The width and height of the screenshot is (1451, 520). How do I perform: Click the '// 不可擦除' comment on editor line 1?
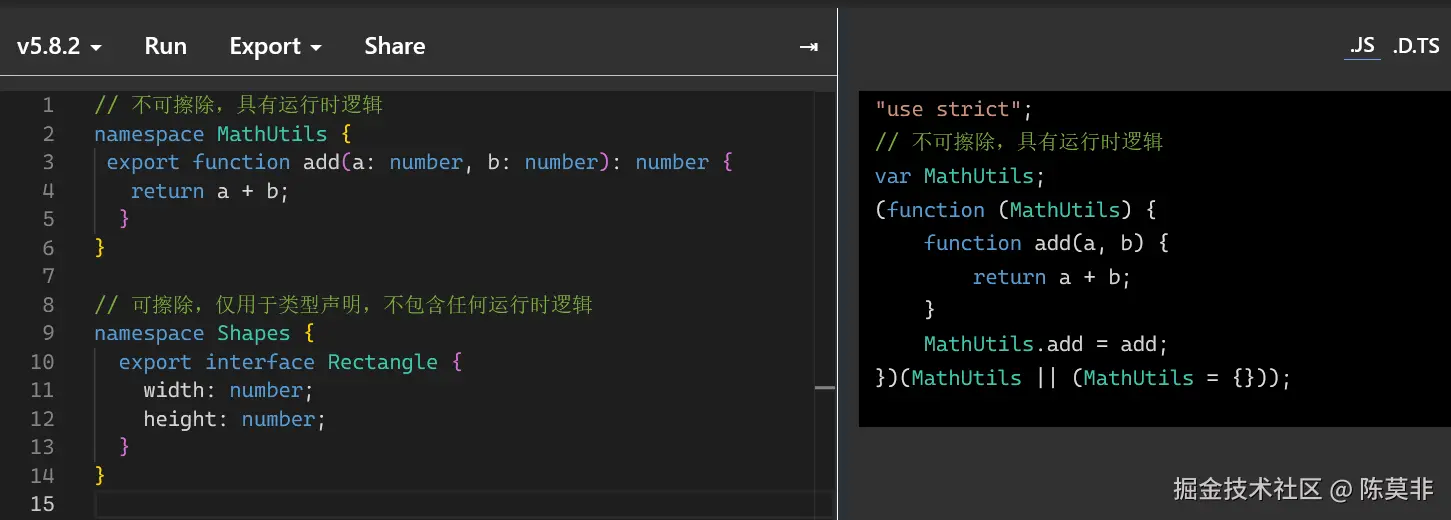238,105
